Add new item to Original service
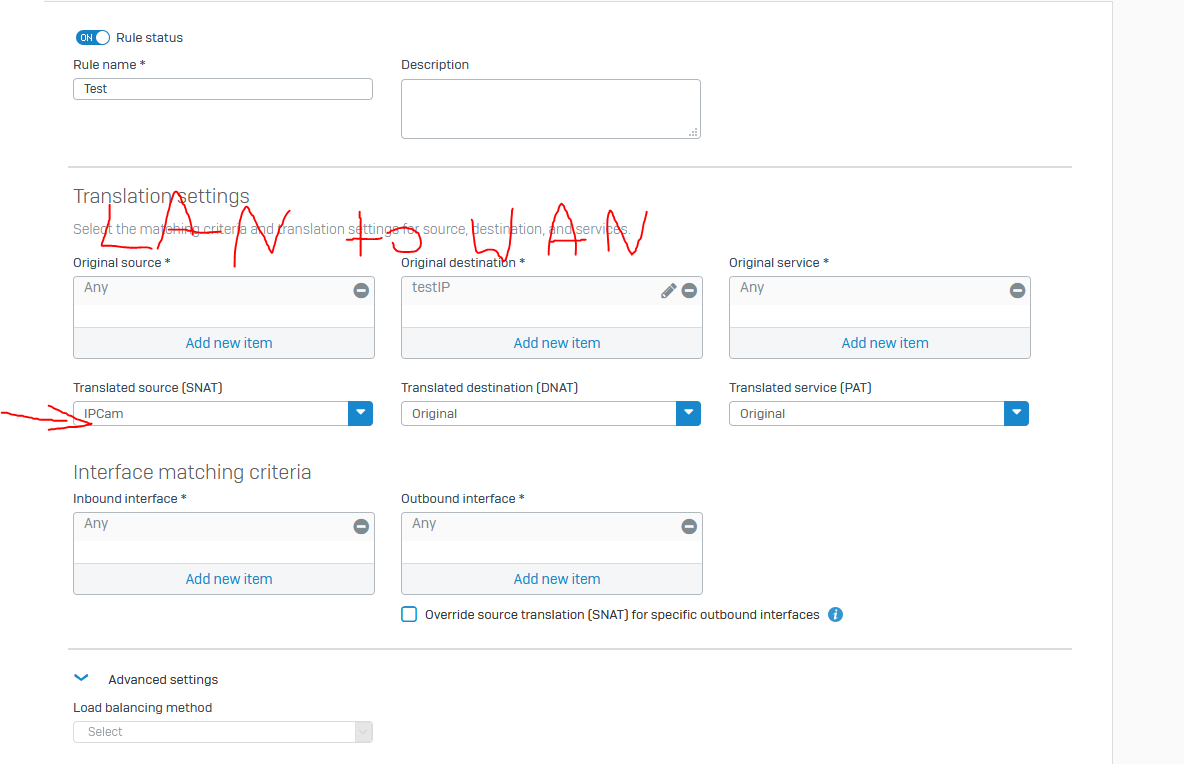The width and height of the screenshot is (1184, 764). pyautogui.click(x=885, y=343)
